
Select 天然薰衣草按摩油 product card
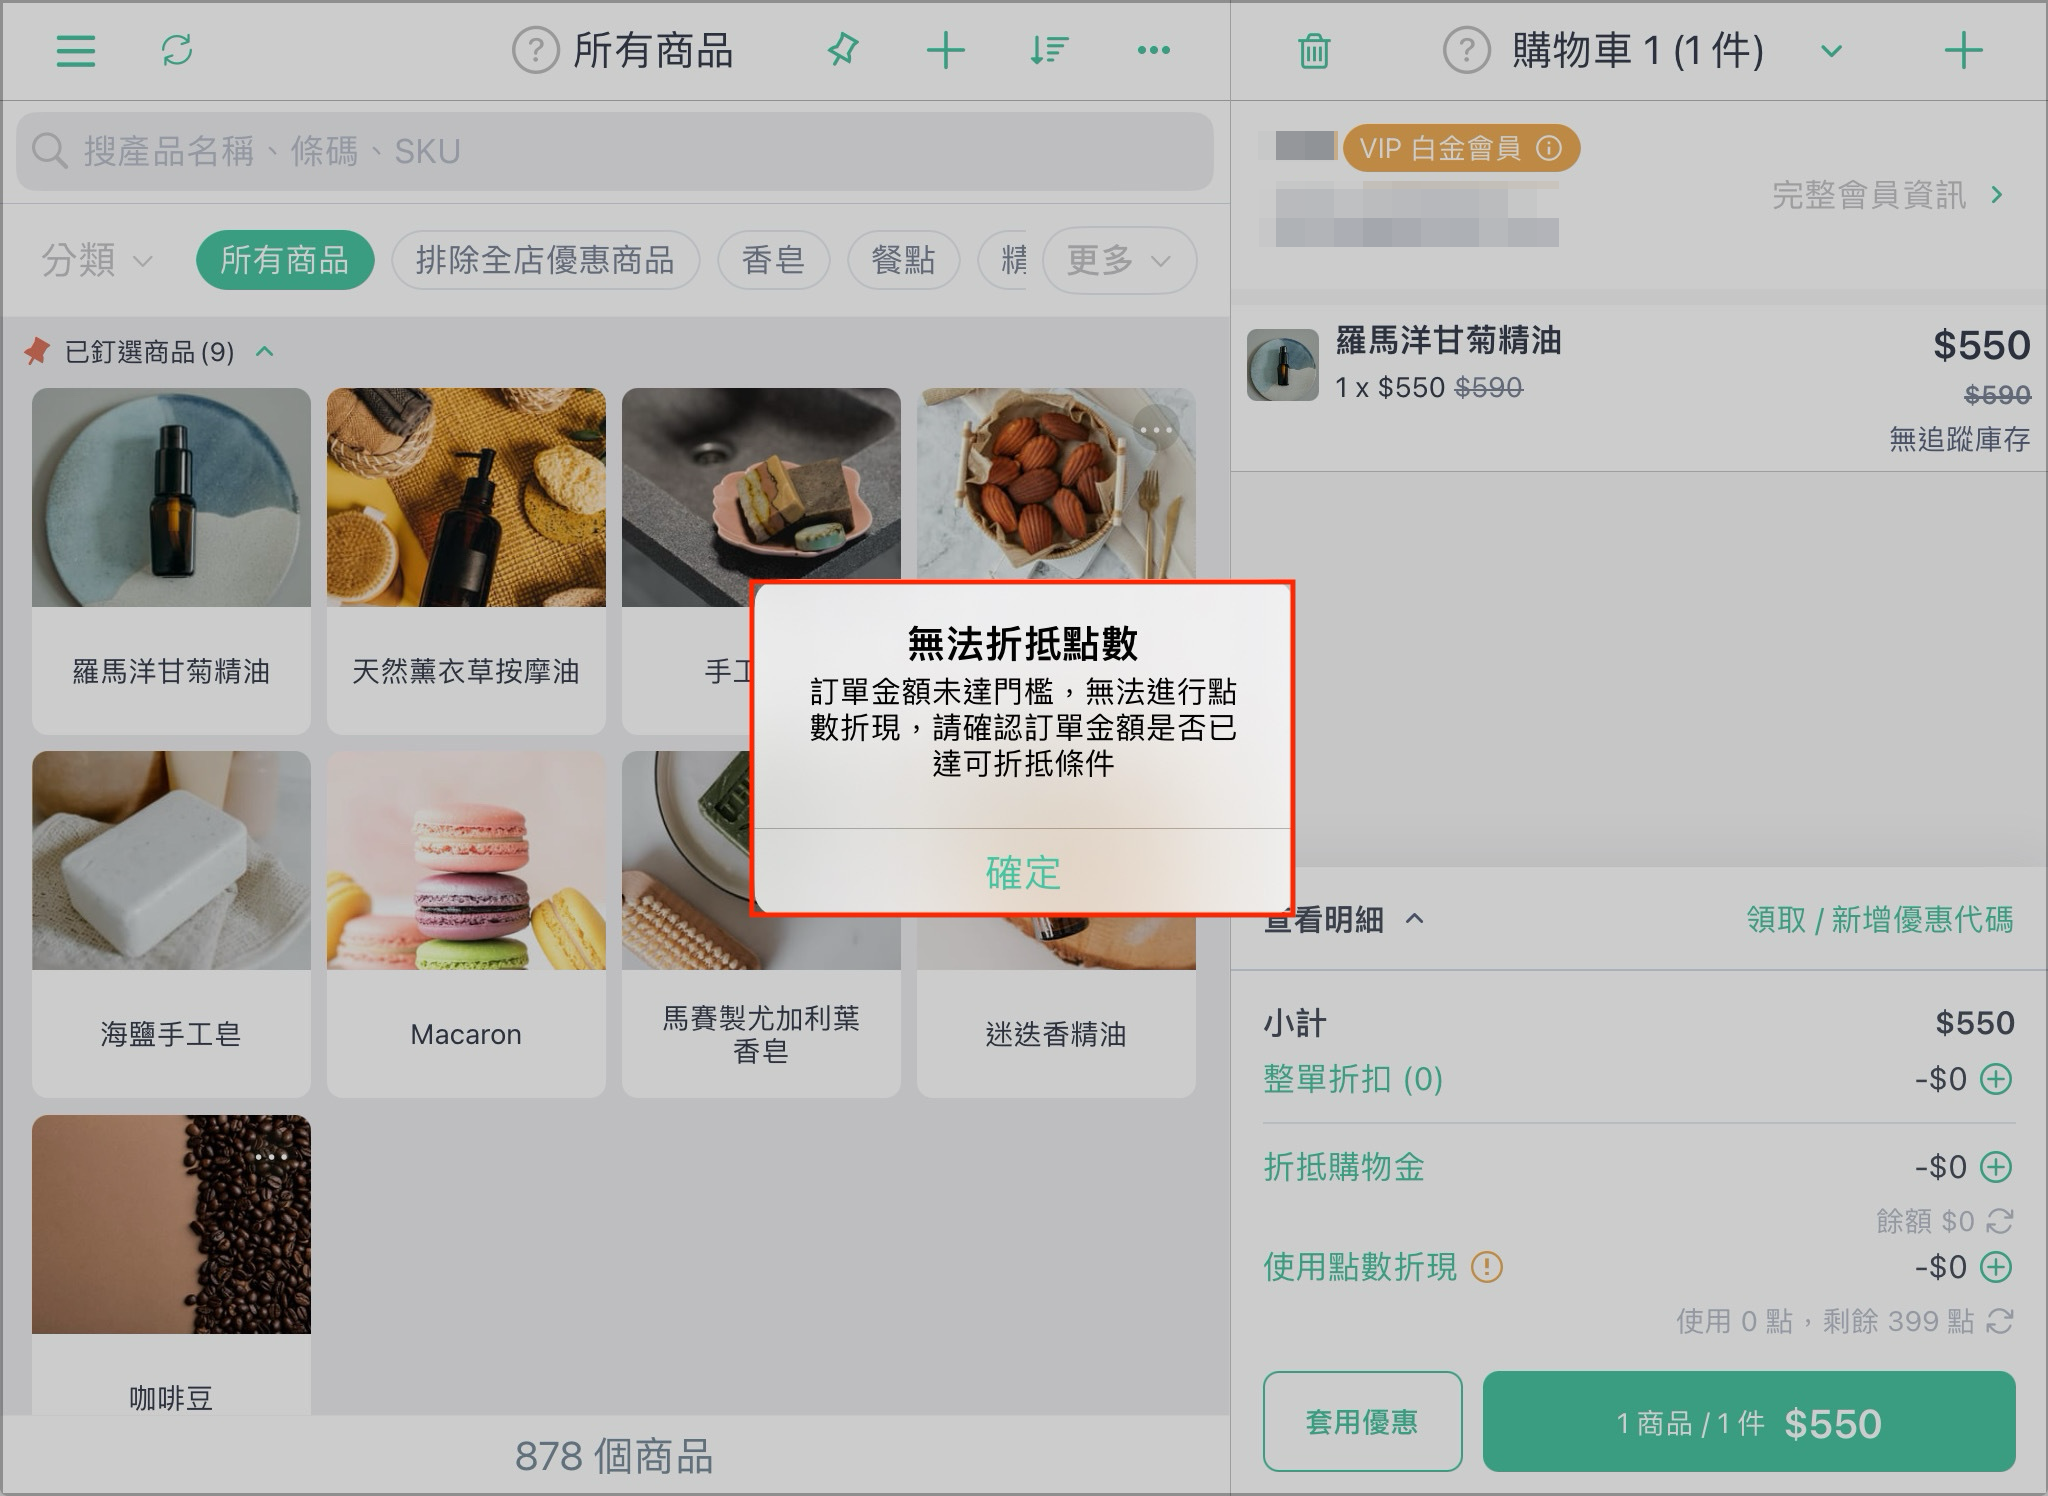[466, 561]
